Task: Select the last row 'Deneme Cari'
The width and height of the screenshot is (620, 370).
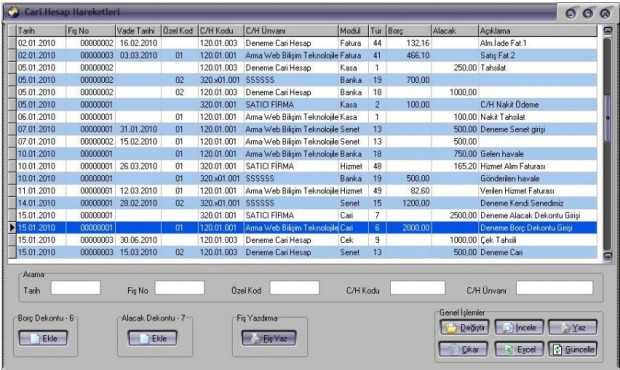Action: [302, 252]
